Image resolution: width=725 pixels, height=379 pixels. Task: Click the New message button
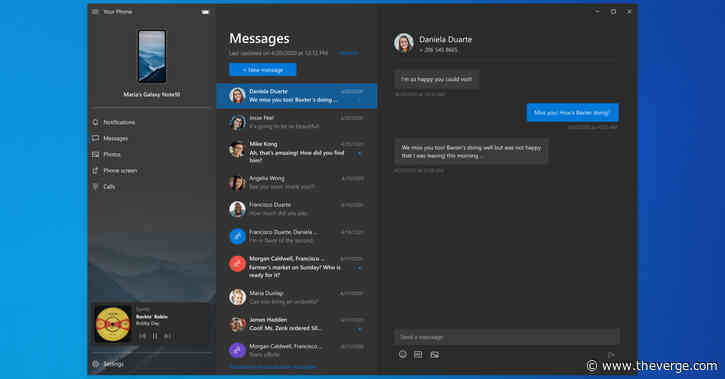pos(263,70)
